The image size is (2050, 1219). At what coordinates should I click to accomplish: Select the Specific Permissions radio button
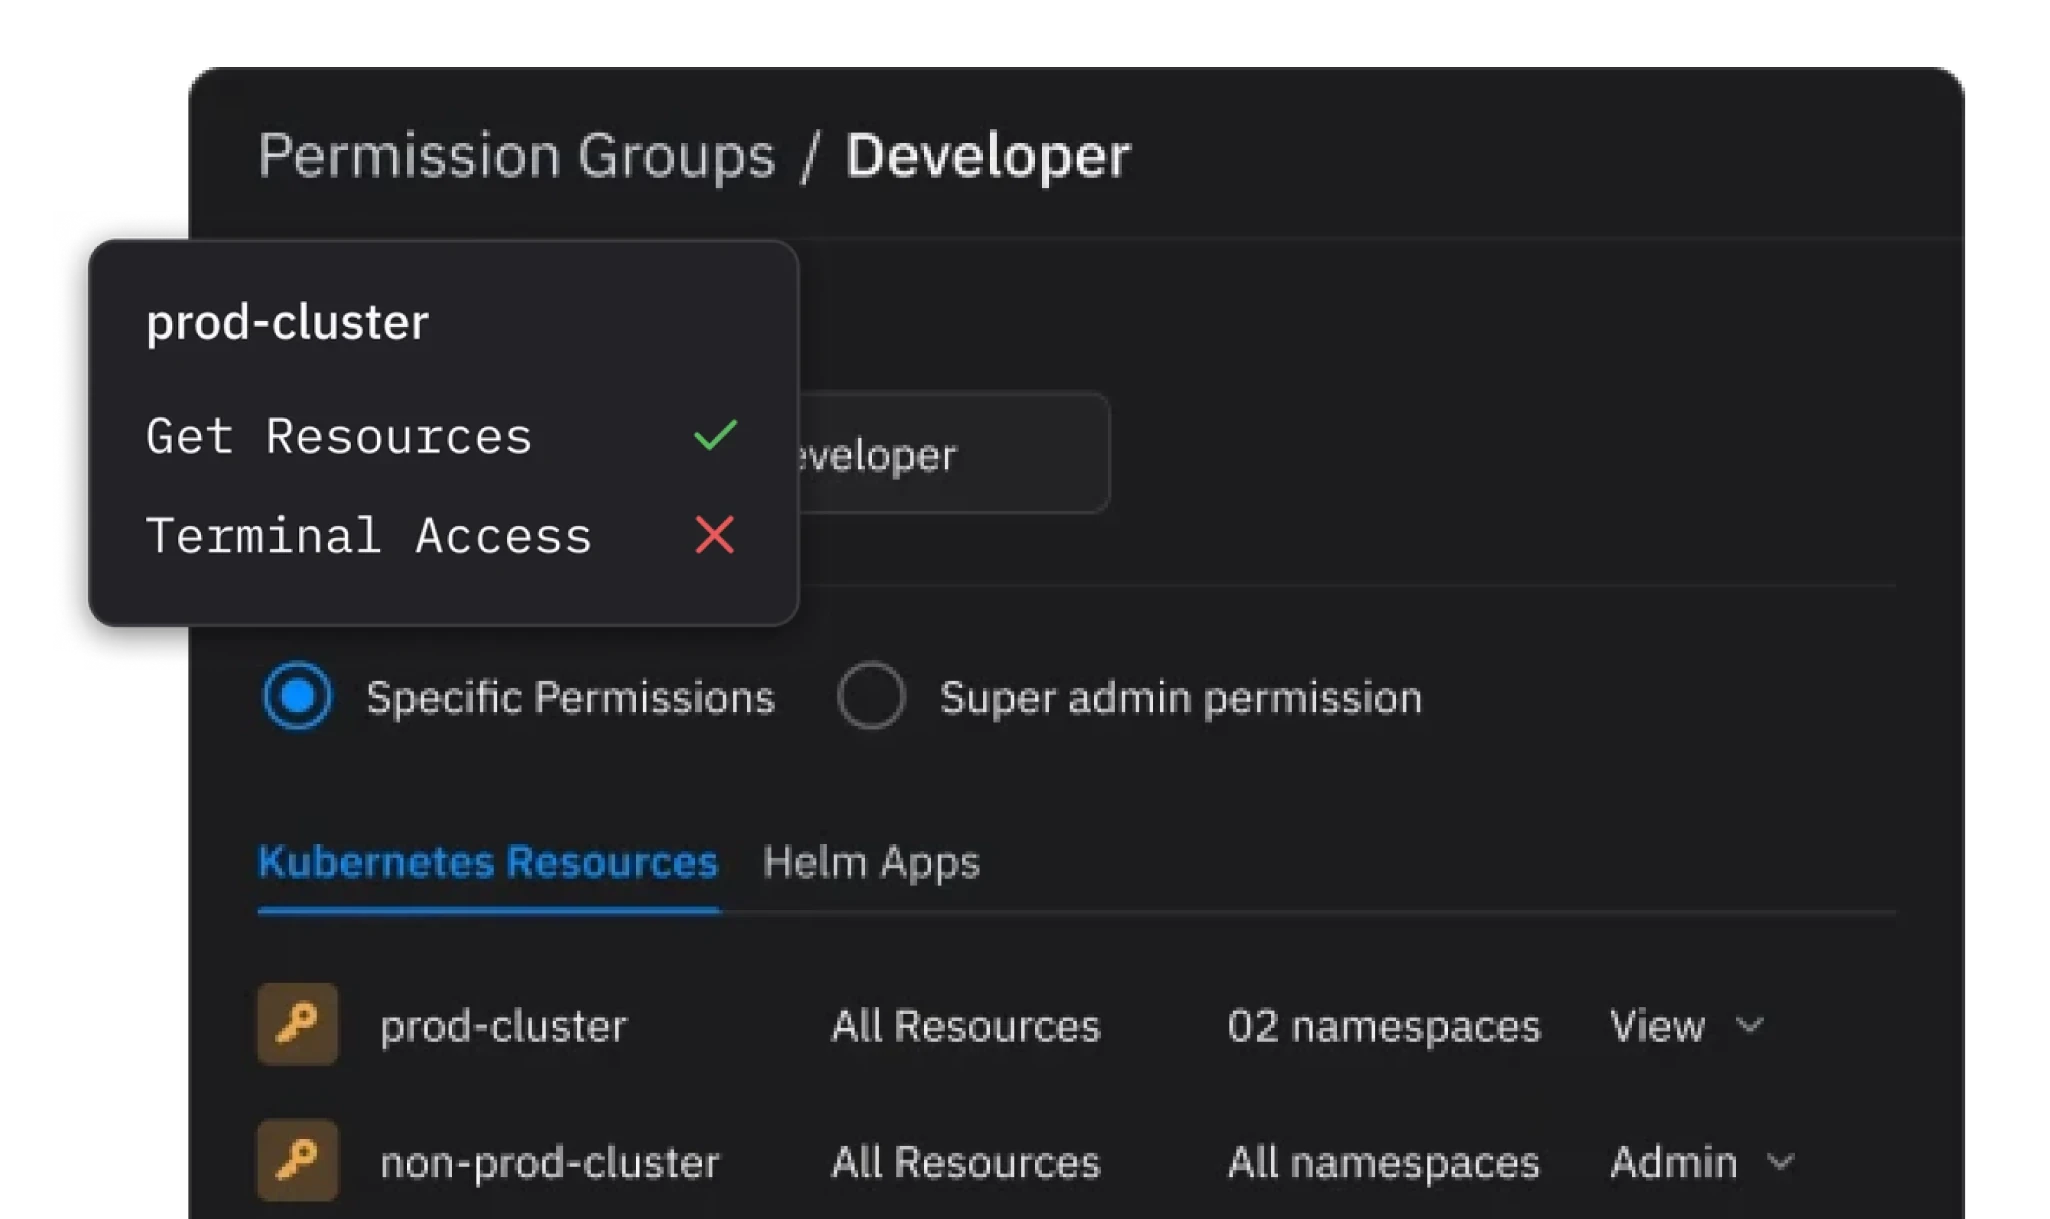[x=297, y=696]
